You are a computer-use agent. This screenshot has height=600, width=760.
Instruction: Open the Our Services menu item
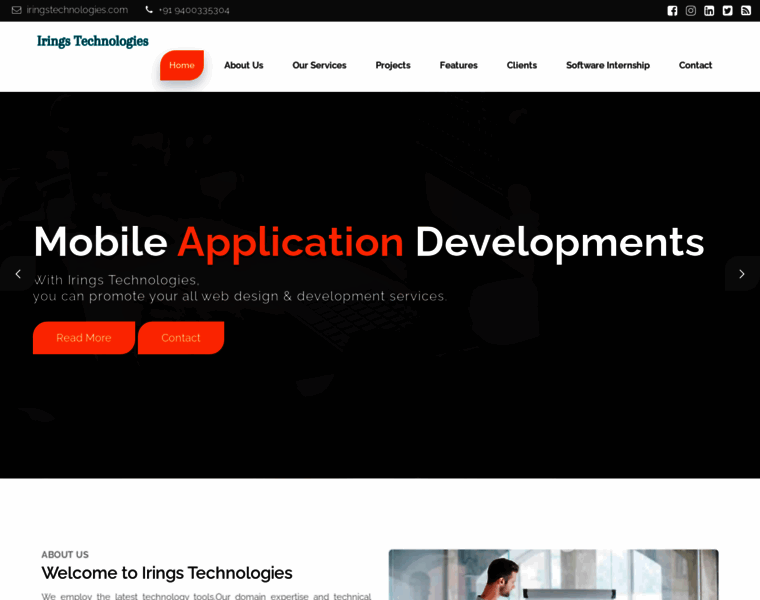point(319,65)
